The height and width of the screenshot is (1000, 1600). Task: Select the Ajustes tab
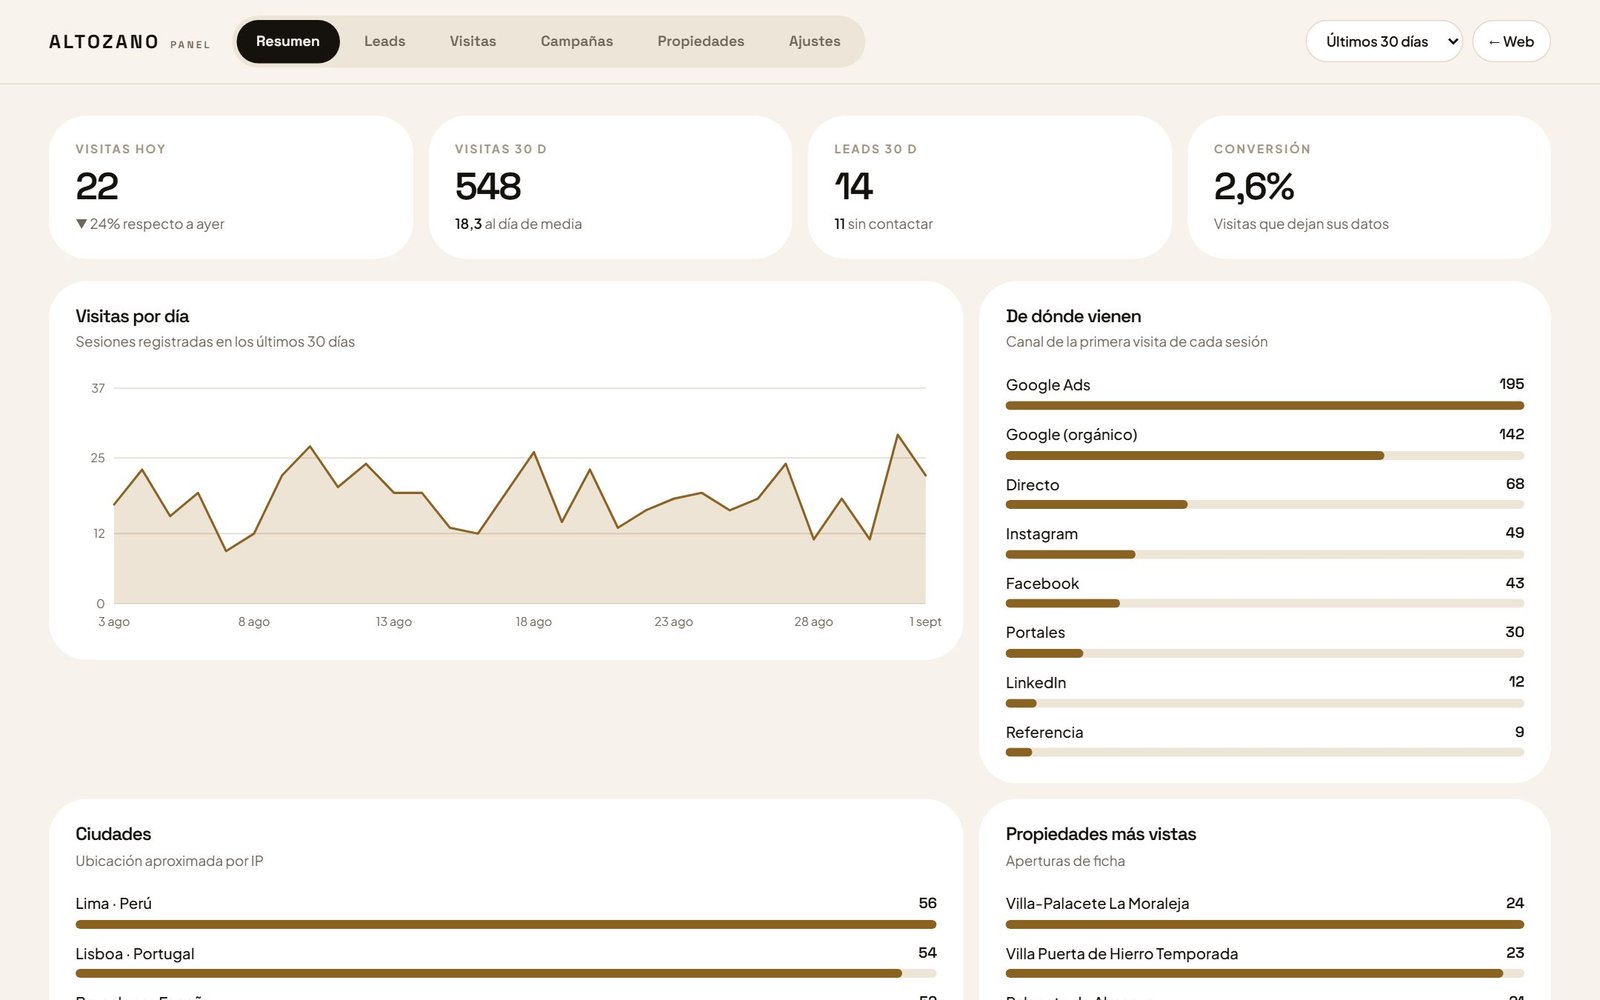(814, 41)
